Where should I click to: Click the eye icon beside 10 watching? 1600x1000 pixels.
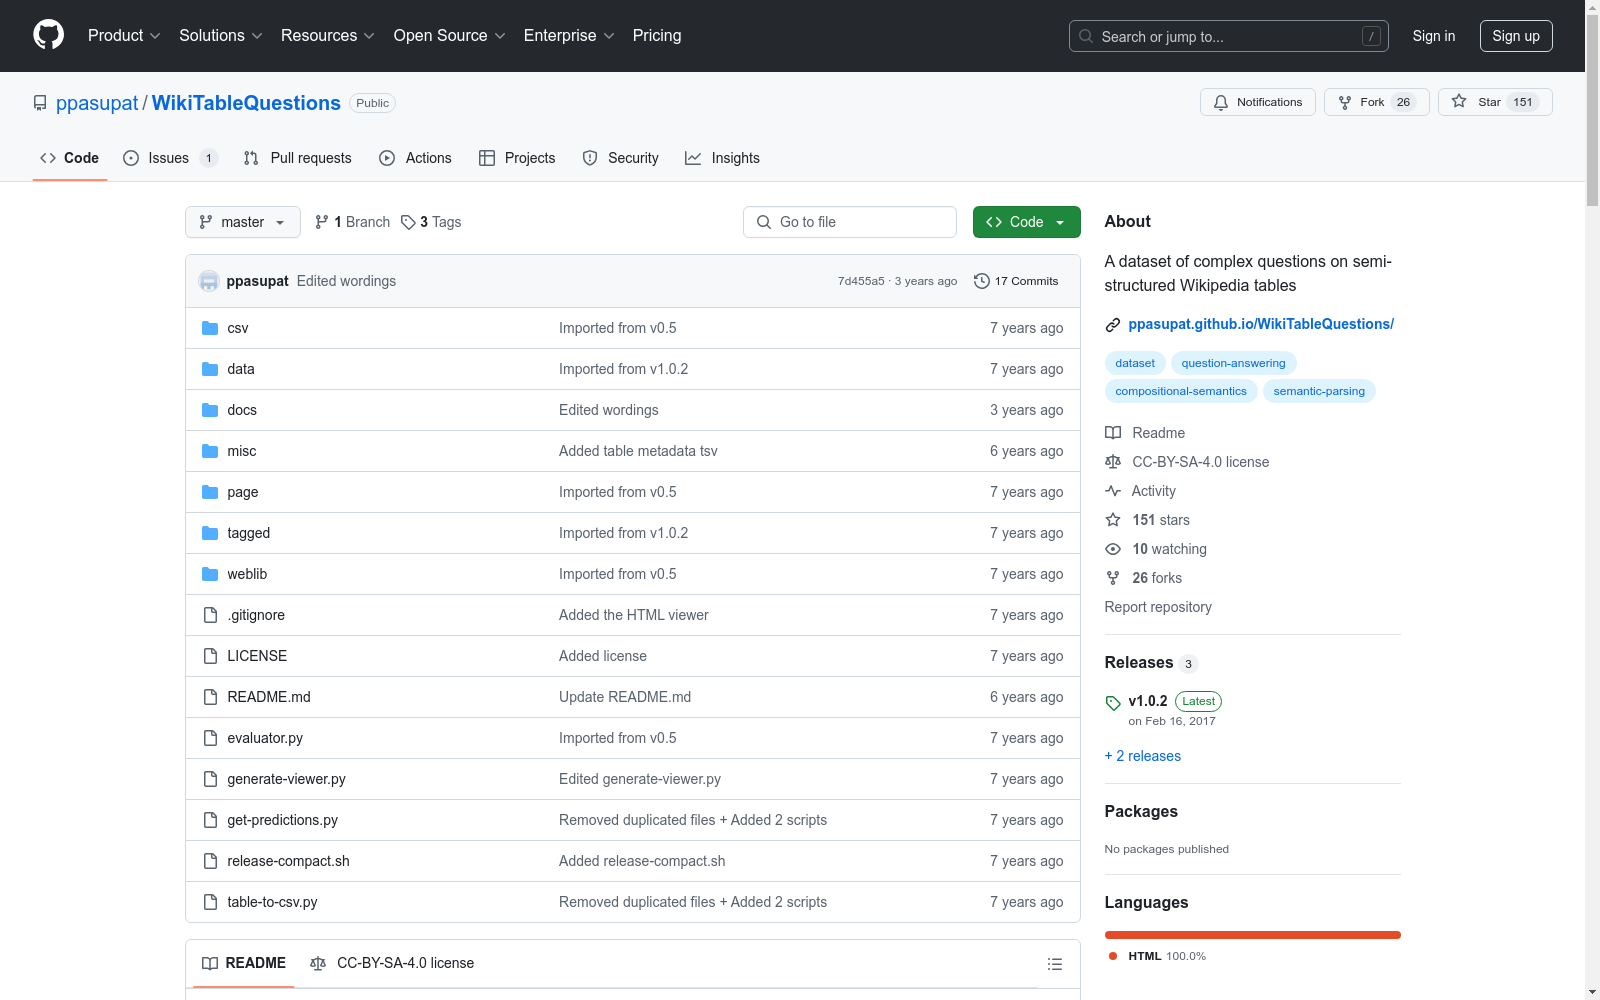click(x=1113, y=549)
